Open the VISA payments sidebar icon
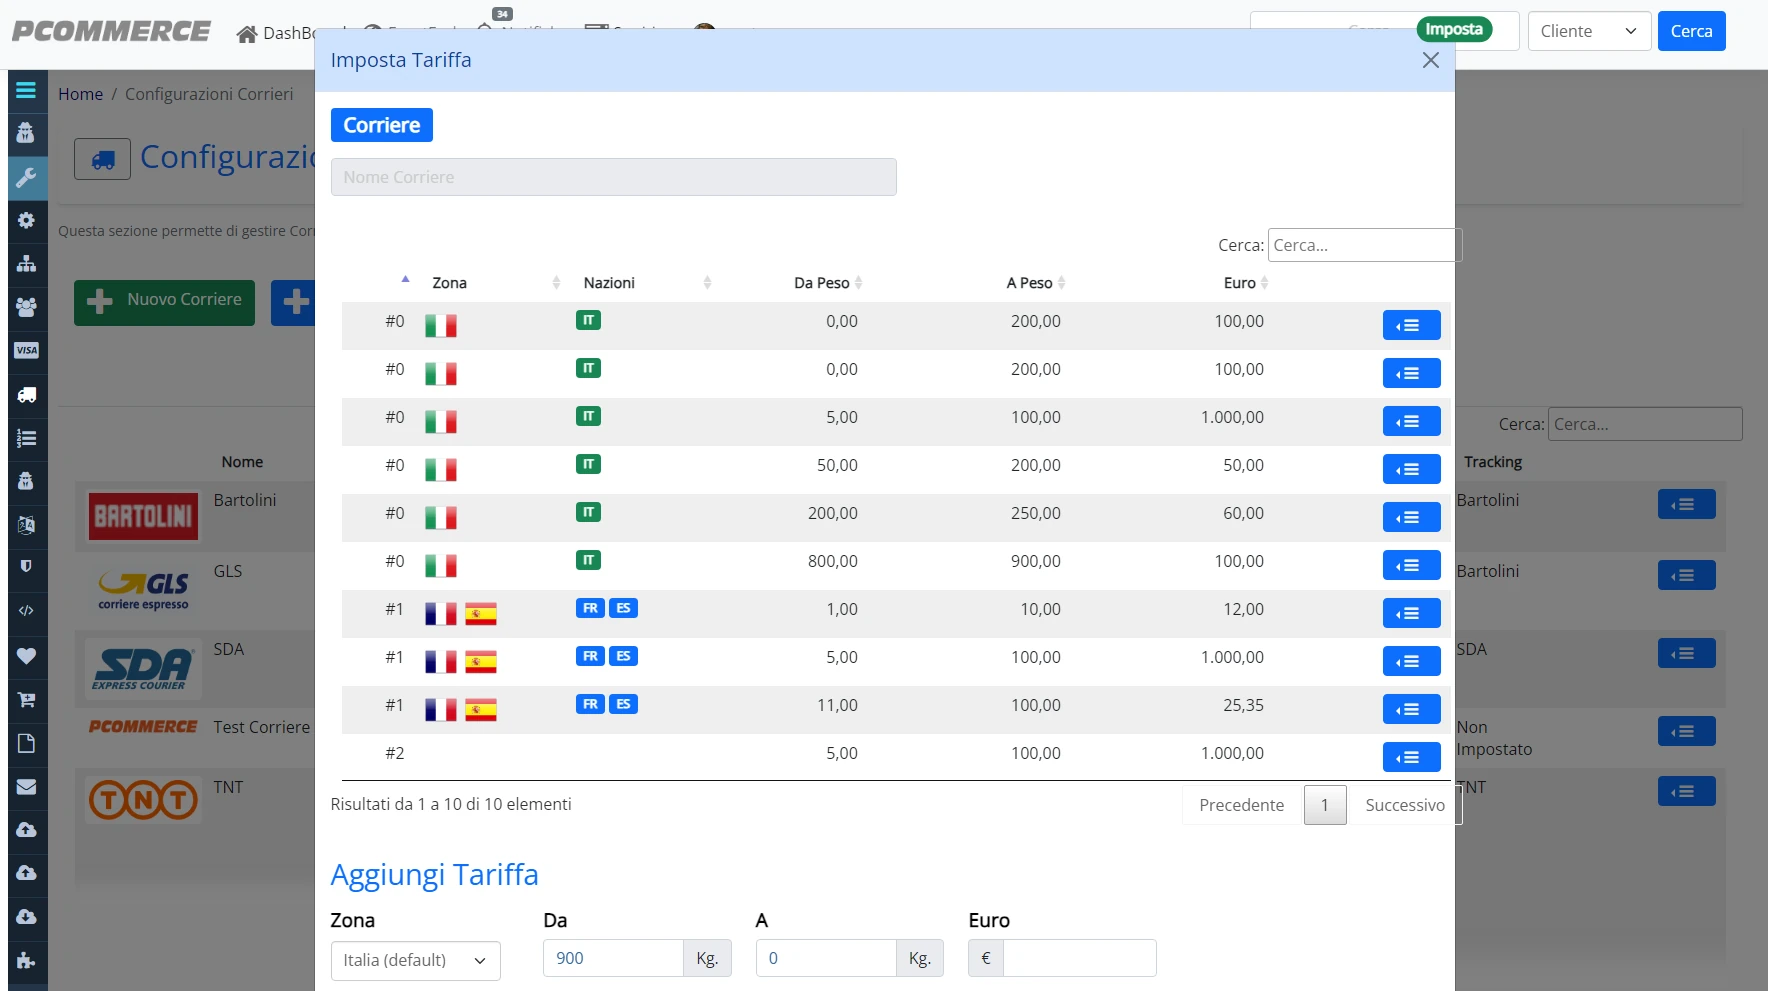Viewport: 1768px width, 991px height. 26,350
